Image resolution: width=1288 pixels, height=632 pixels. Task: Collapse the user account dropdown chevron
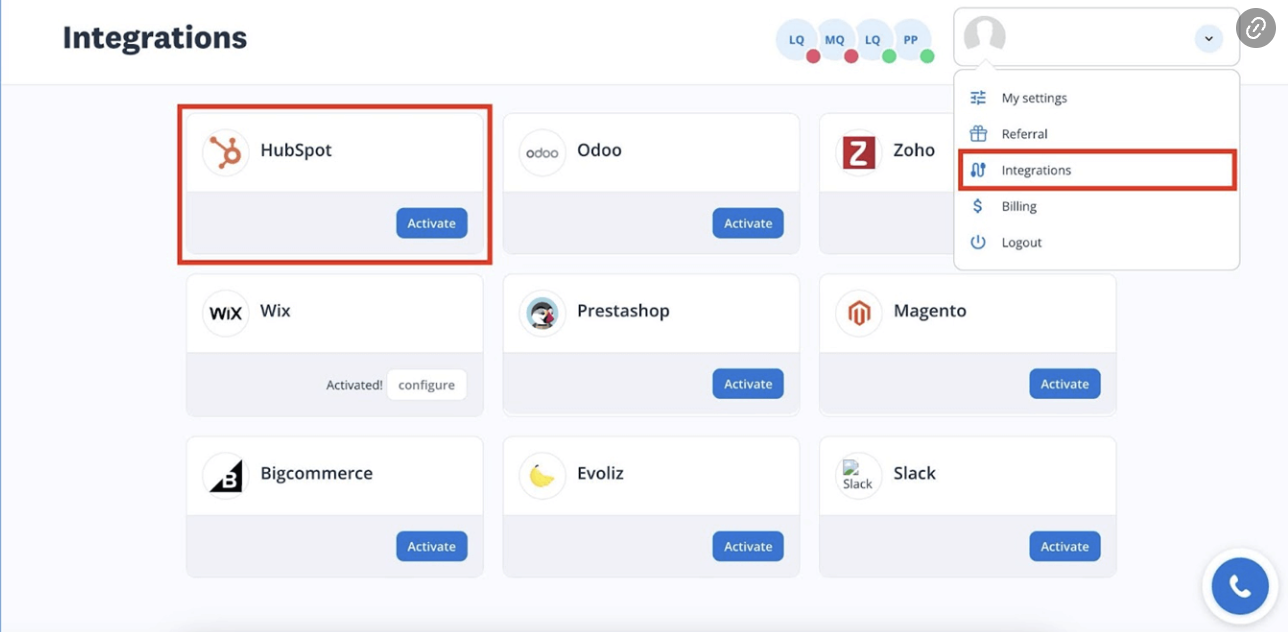1208,39
